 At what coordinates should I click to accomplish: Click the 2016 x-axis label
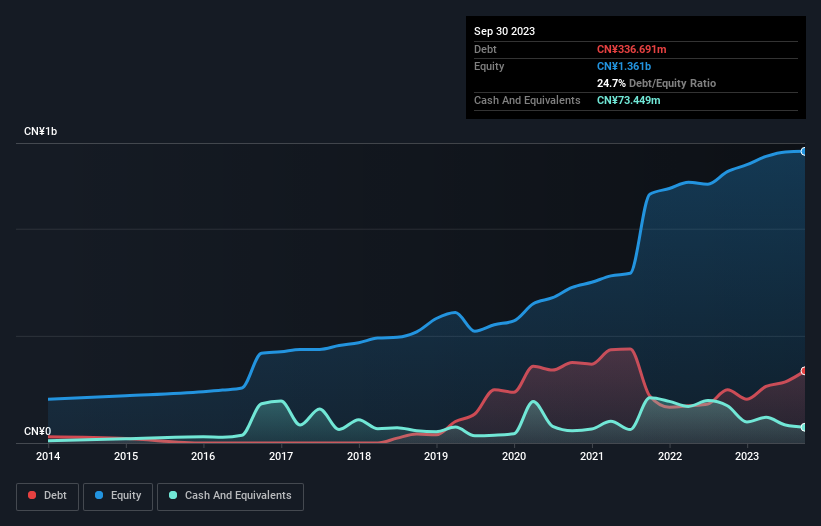click(x=203, y=456)
